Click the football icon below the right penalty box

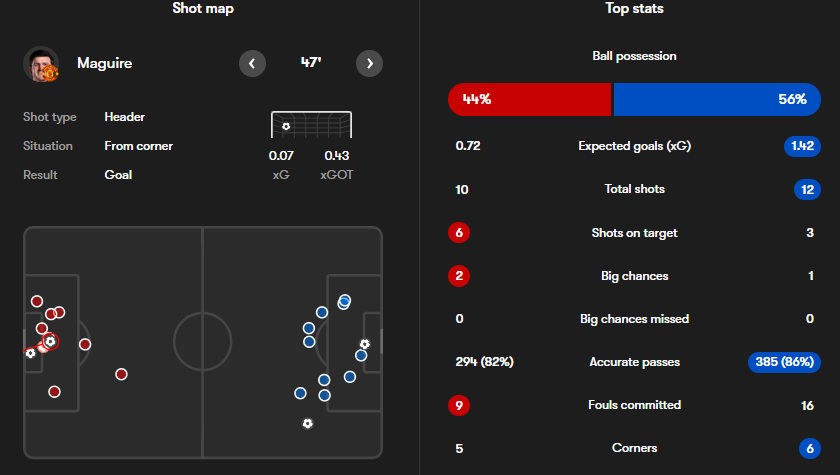[x=308, y=424]
